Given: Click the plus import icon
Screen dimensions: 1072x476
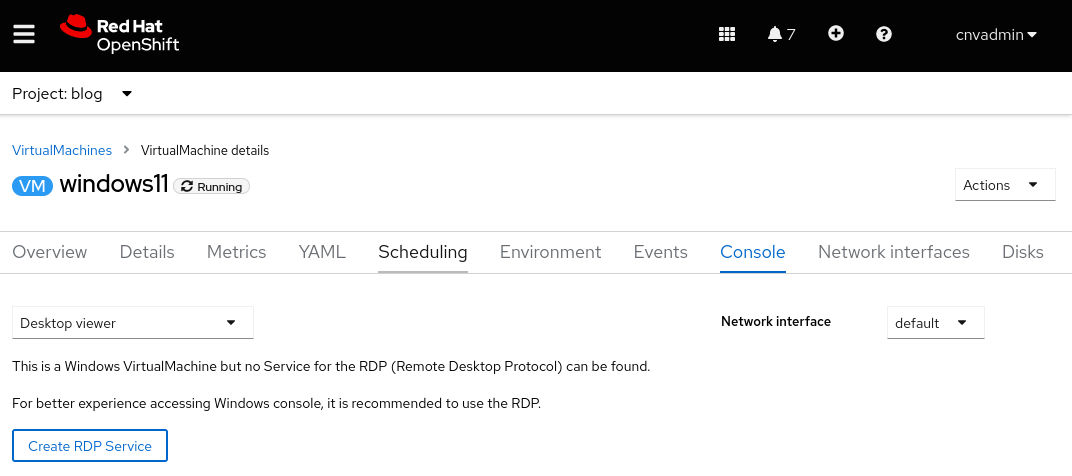Looking at the screenshot, I should coord(836,34).
